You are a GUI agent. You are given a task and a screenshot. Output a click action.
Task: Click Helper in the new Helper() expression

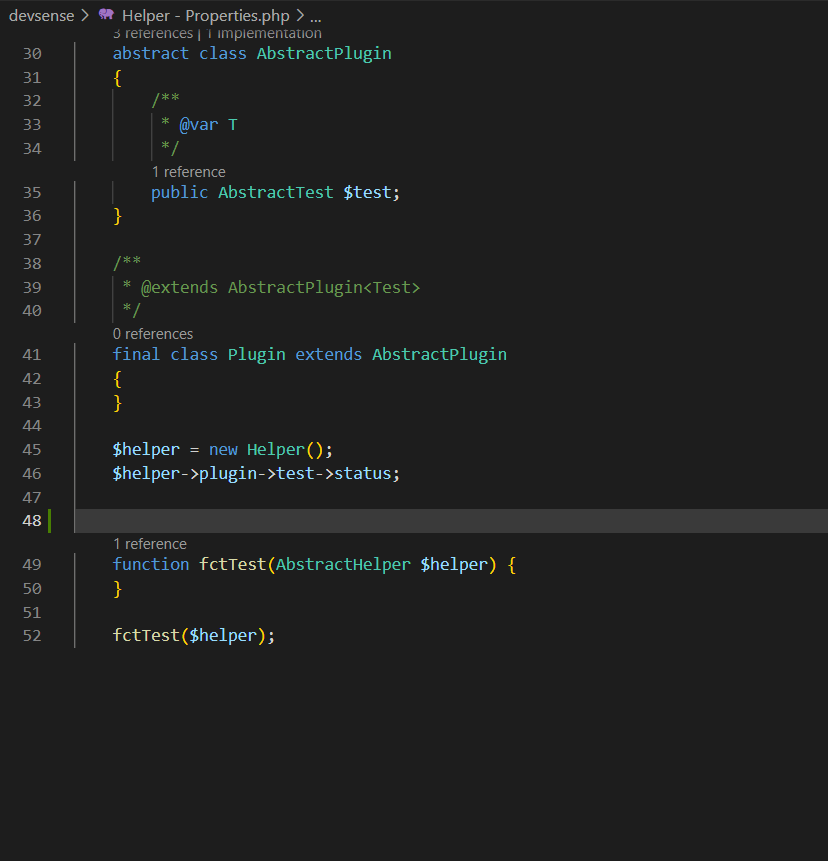point(276,450)
